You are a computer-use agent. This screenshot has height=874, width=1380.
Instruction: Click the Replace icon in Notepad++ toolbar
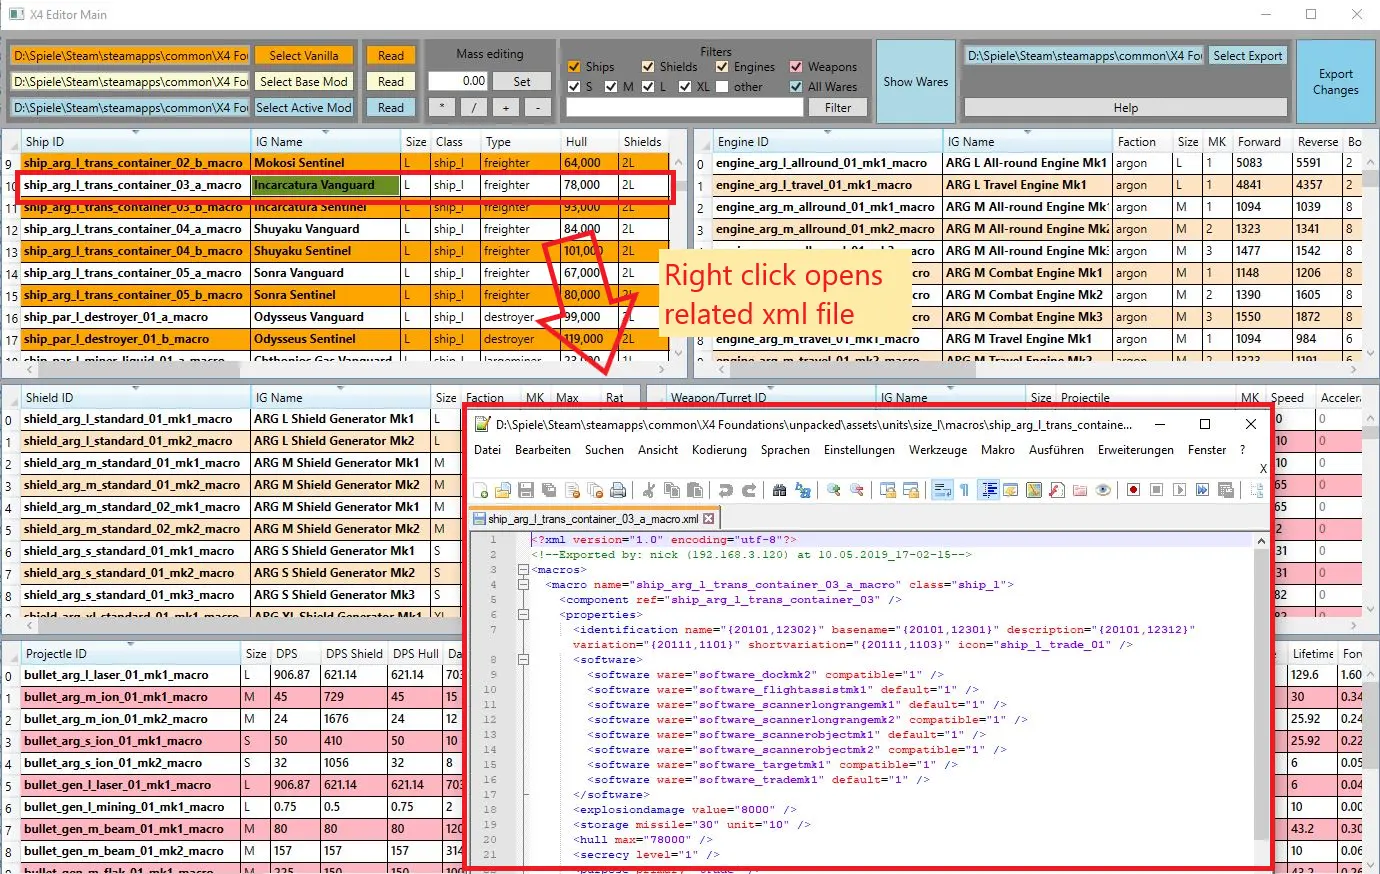(x=802, y=490)
